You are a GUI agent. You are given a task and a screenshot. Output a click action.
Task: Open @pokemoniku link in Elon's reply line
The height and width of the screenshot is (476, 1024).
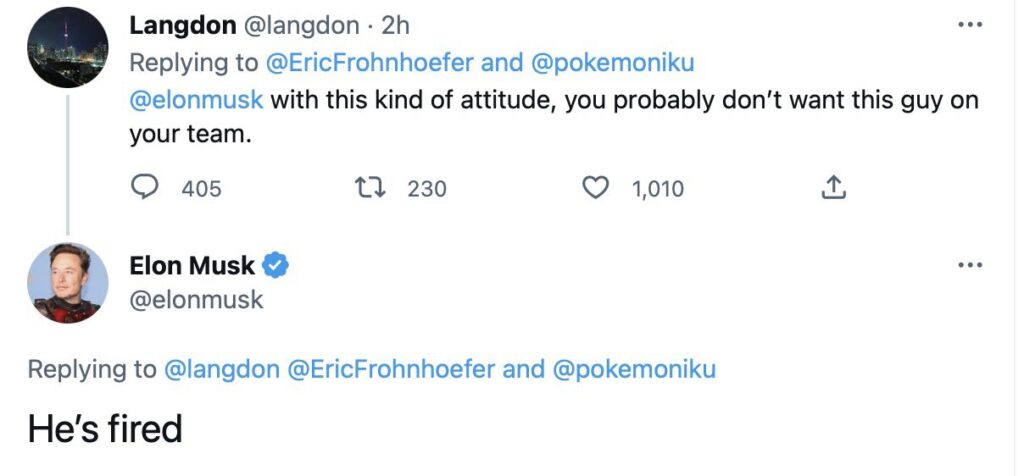[x=633, y=369]
